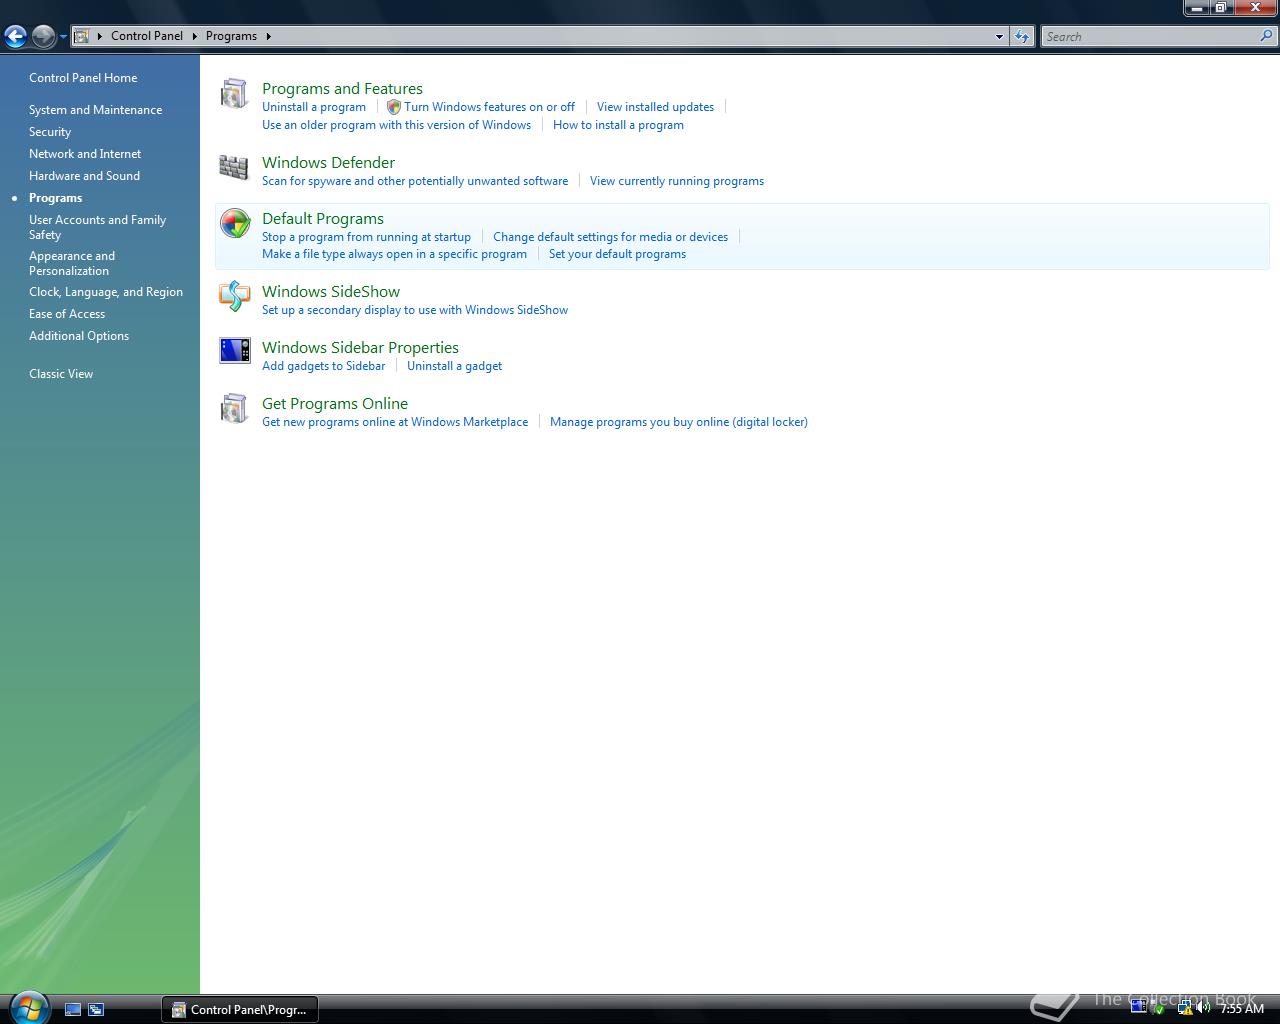The image size is (1280, 1024).
Task: Click Show Desktop in Quick Launch
Action: [73, 1010]
